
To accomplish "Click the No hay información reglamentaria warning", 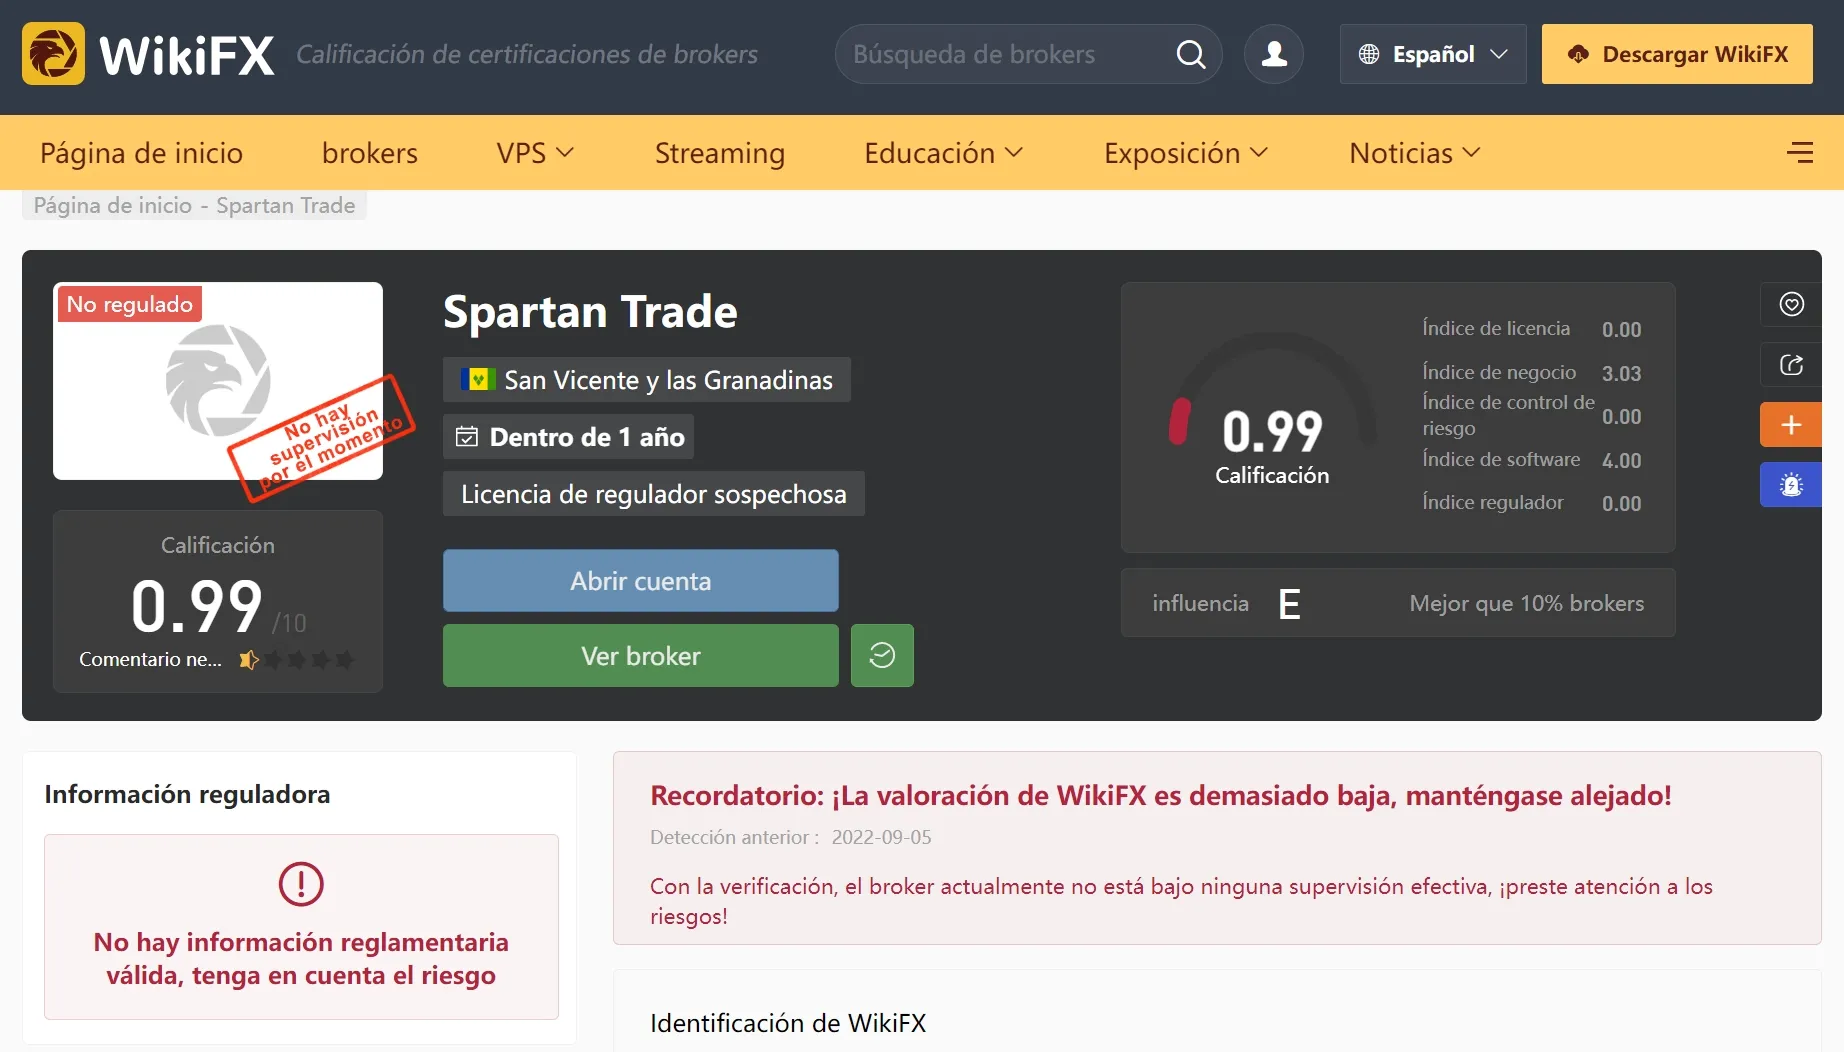I will (301, 959).
